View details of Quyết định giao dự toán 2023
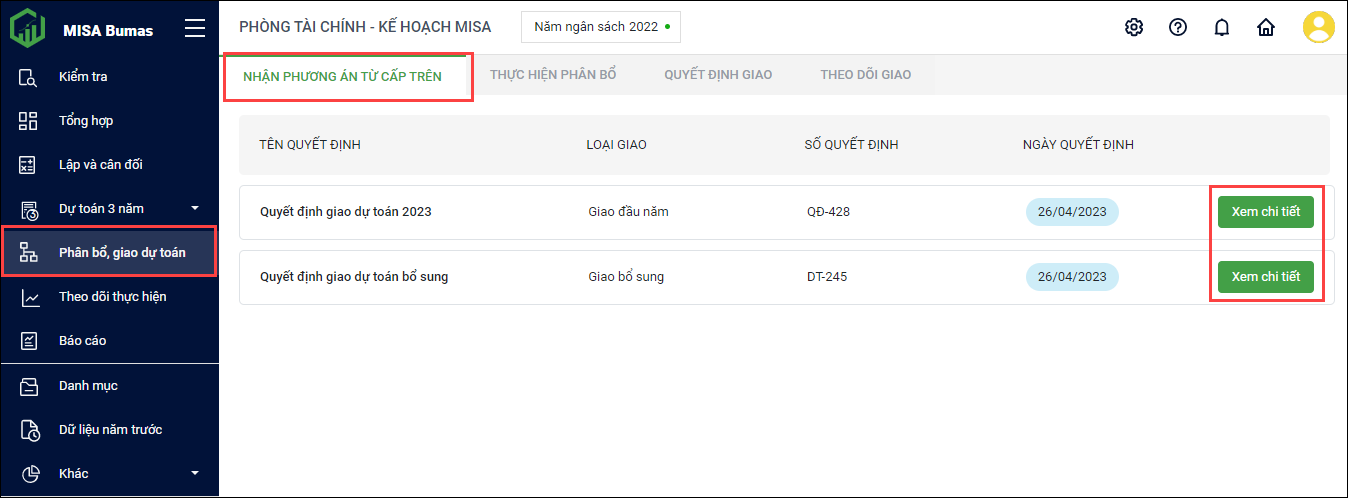 pos(1265,212)
